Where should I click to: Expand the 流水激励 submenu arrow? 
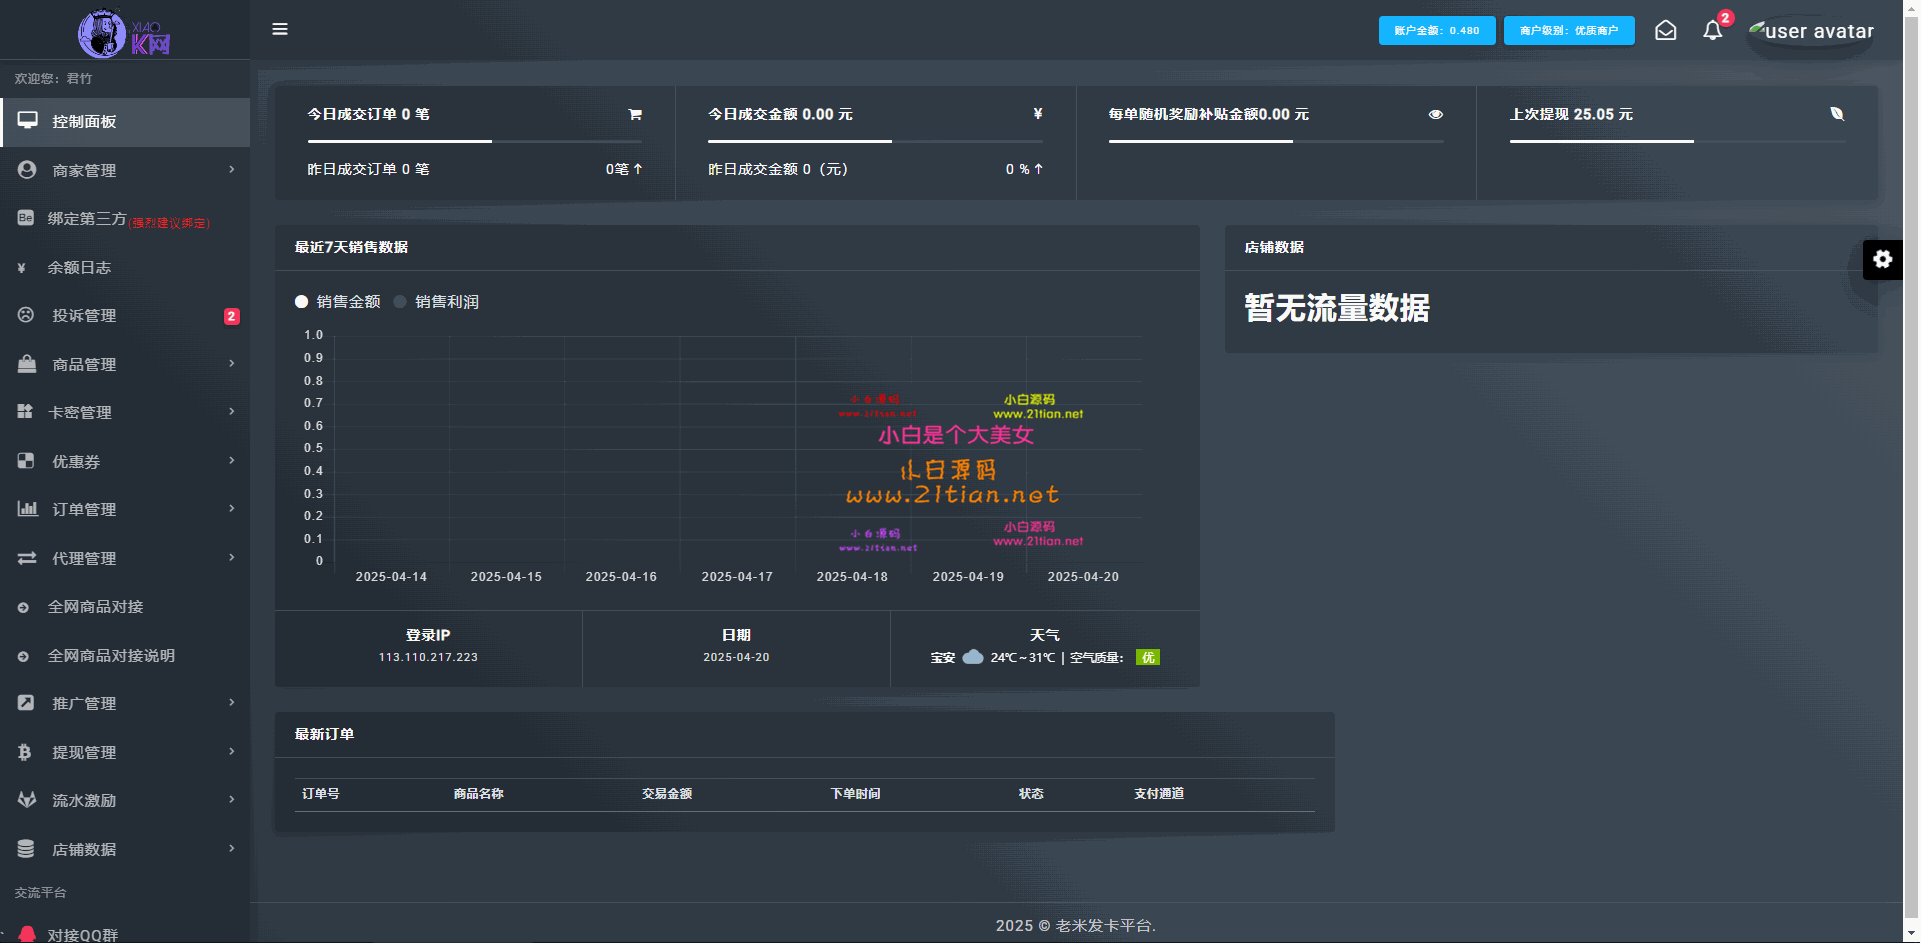(x=231, y=799)
